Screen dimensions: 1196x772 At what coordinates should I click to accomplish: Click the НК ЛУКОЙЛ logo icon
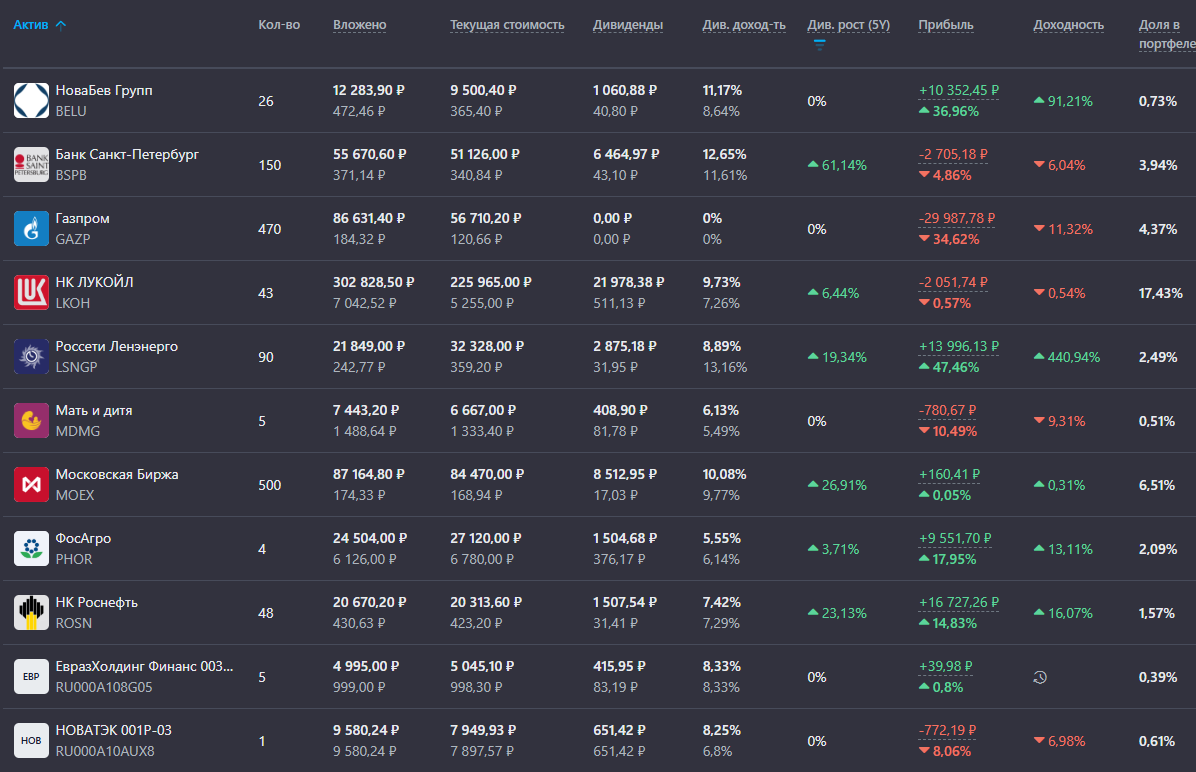31,293
